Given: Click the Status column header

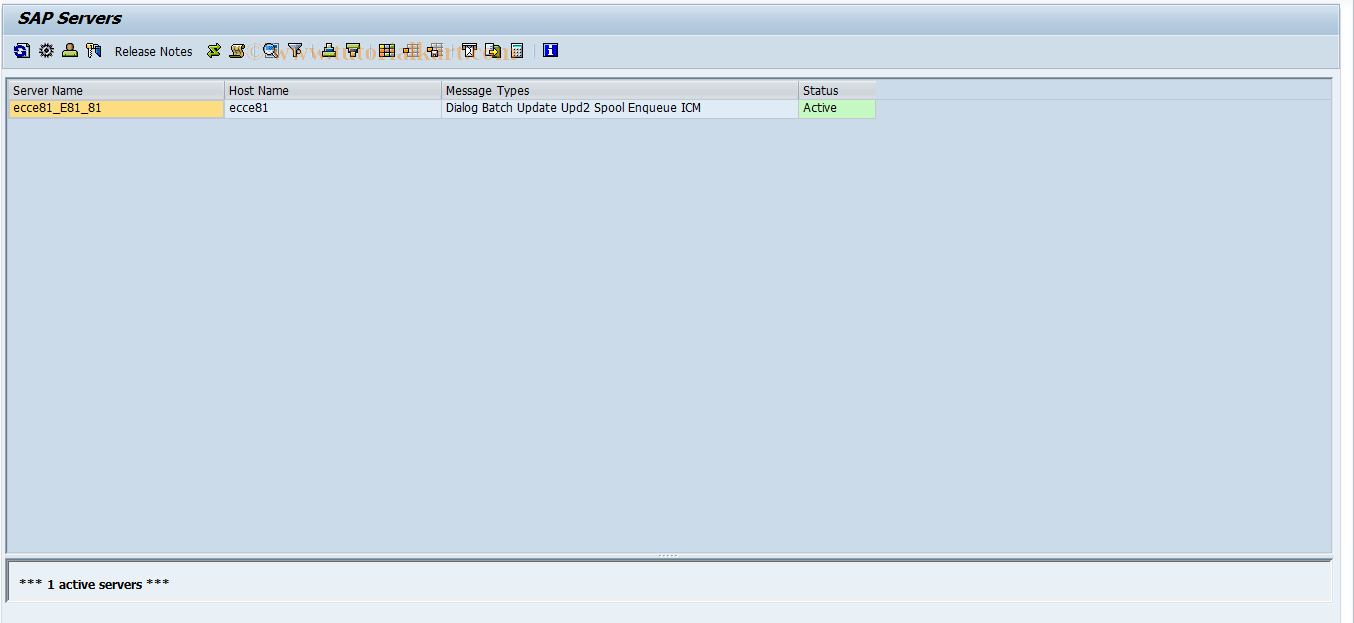Looking at the screenshot, I should pos(837,90).
